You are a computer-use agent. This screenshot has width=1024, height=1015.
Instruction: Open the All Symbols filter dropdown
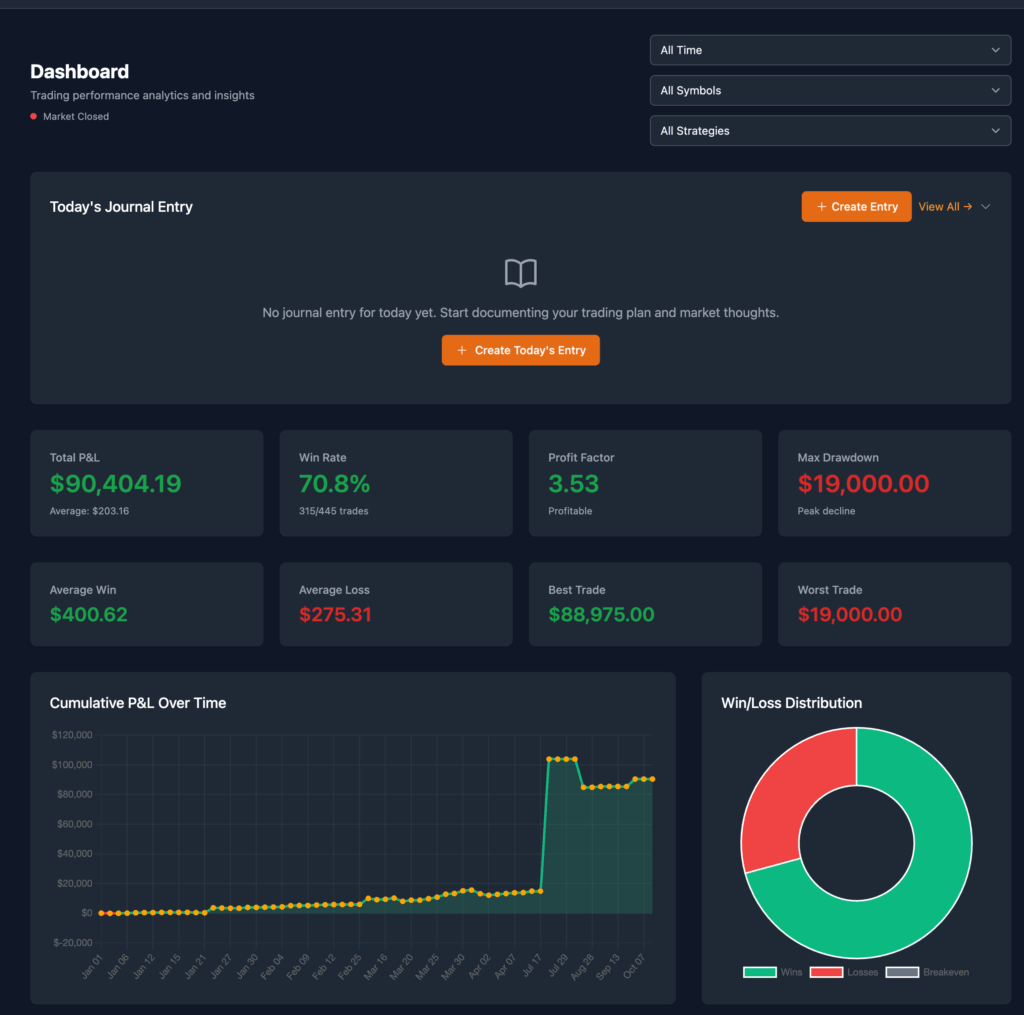(830, 90)
